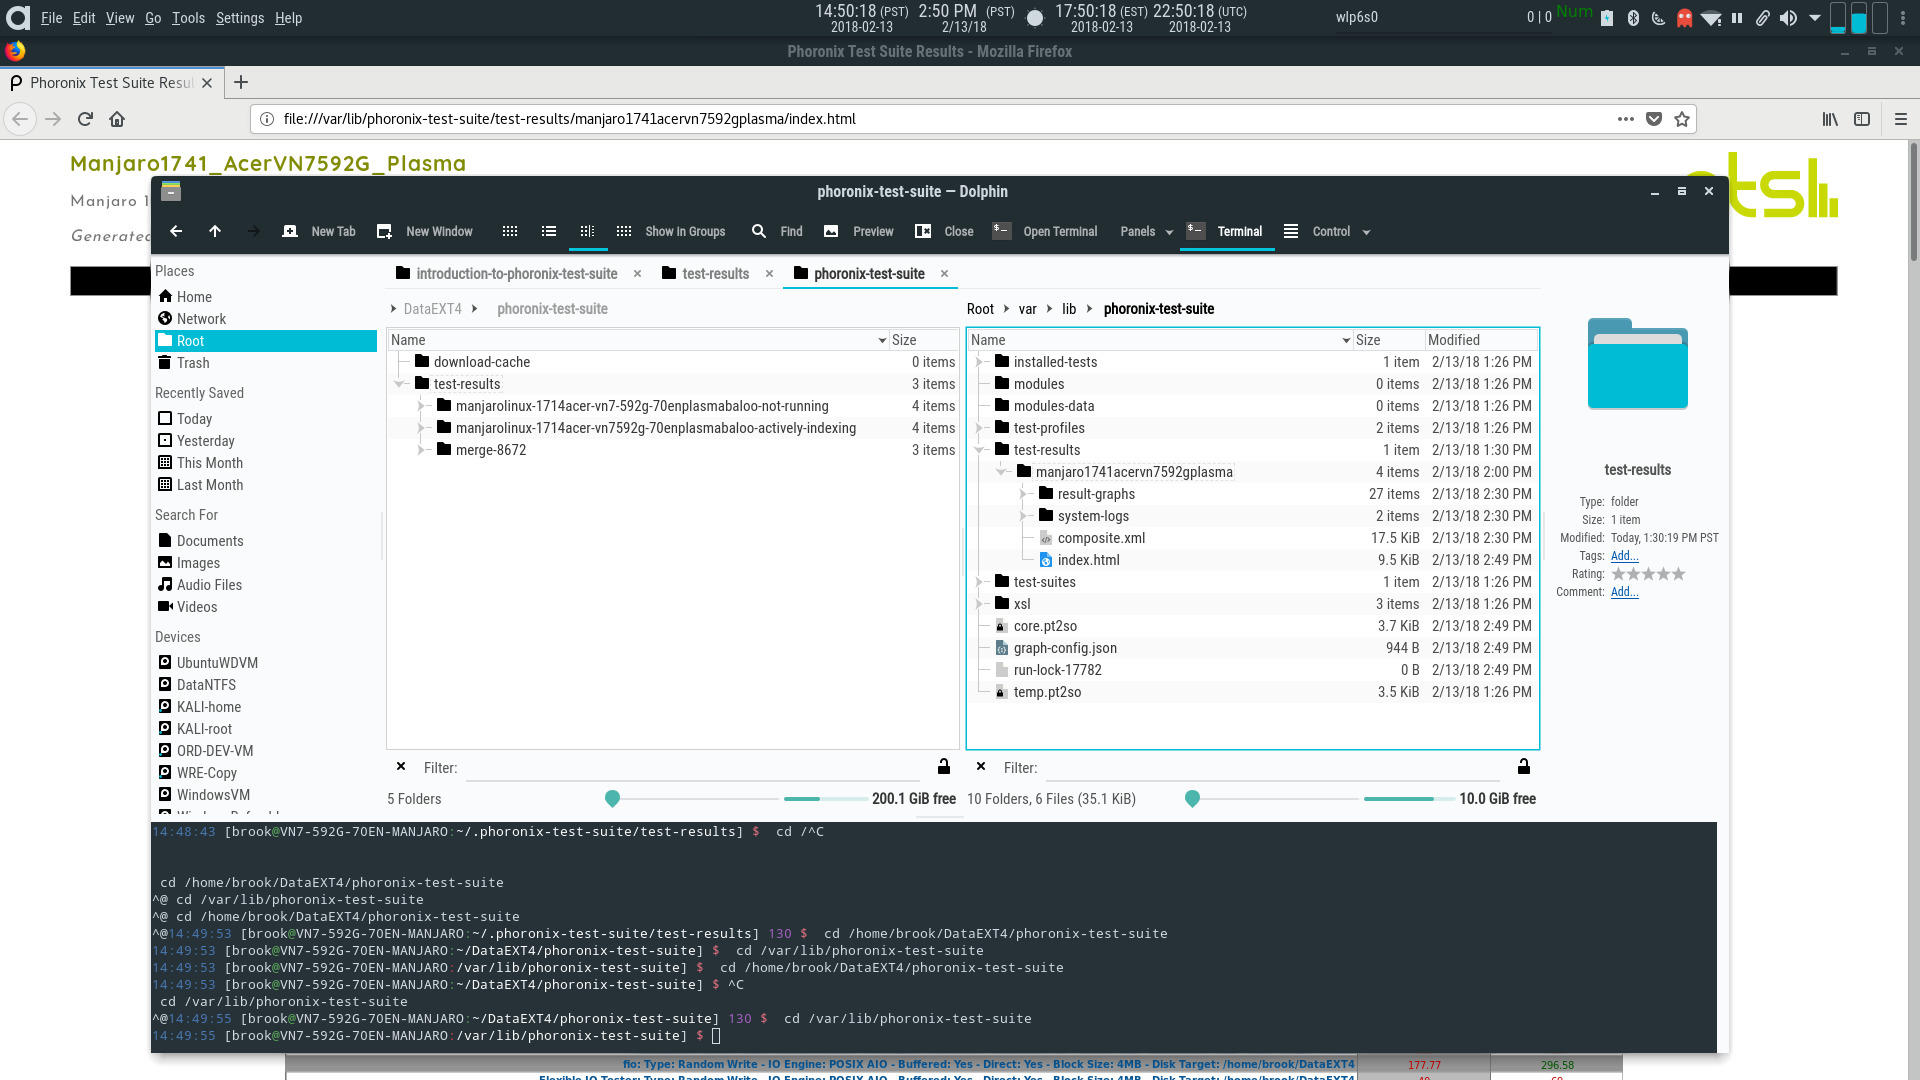Close the phoronix-test-suite tab
Viewport: 1920px width, 1080px height.
click(x=944, y=274)
